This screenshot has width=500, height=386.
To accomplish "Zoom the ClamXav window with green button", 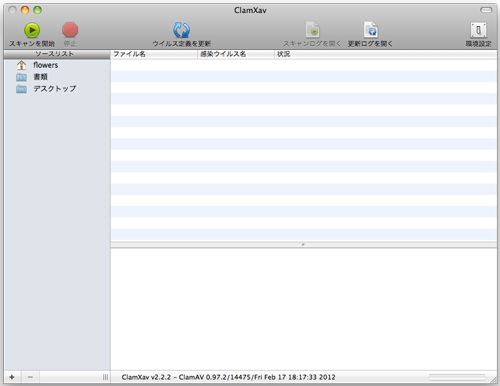I will 37,10.
